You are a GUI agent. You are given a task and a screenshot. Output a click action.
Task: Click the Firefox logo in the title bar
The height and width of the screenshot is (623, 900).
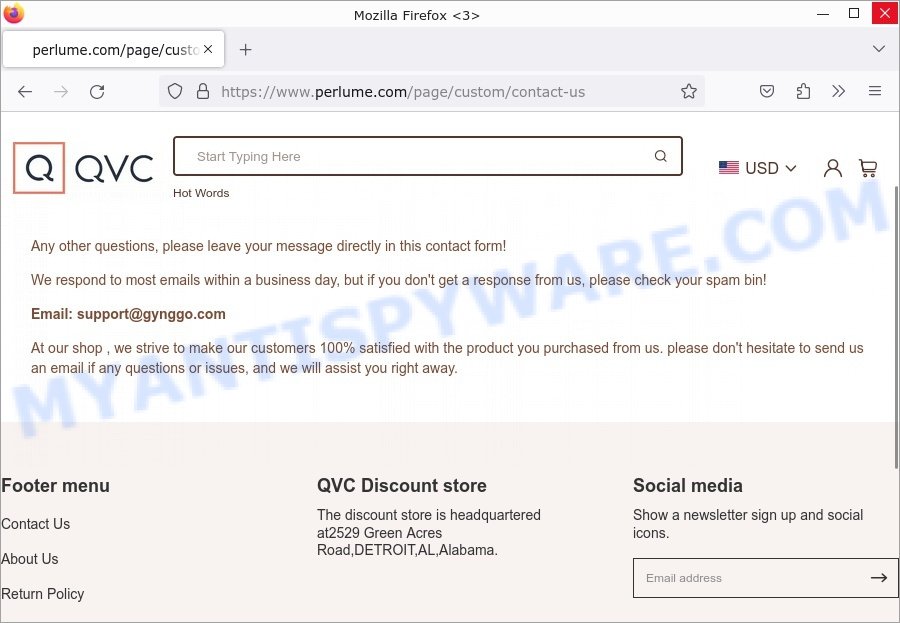14,13
